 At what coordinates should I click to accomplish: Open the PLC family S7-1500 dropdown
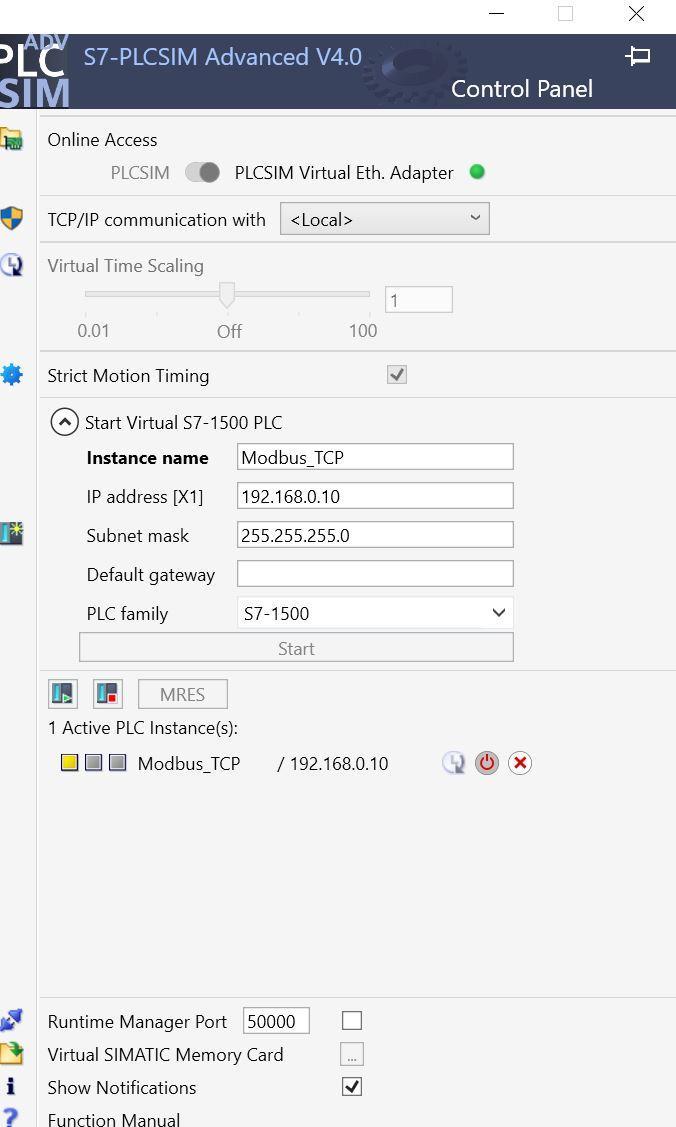[375, 613]
